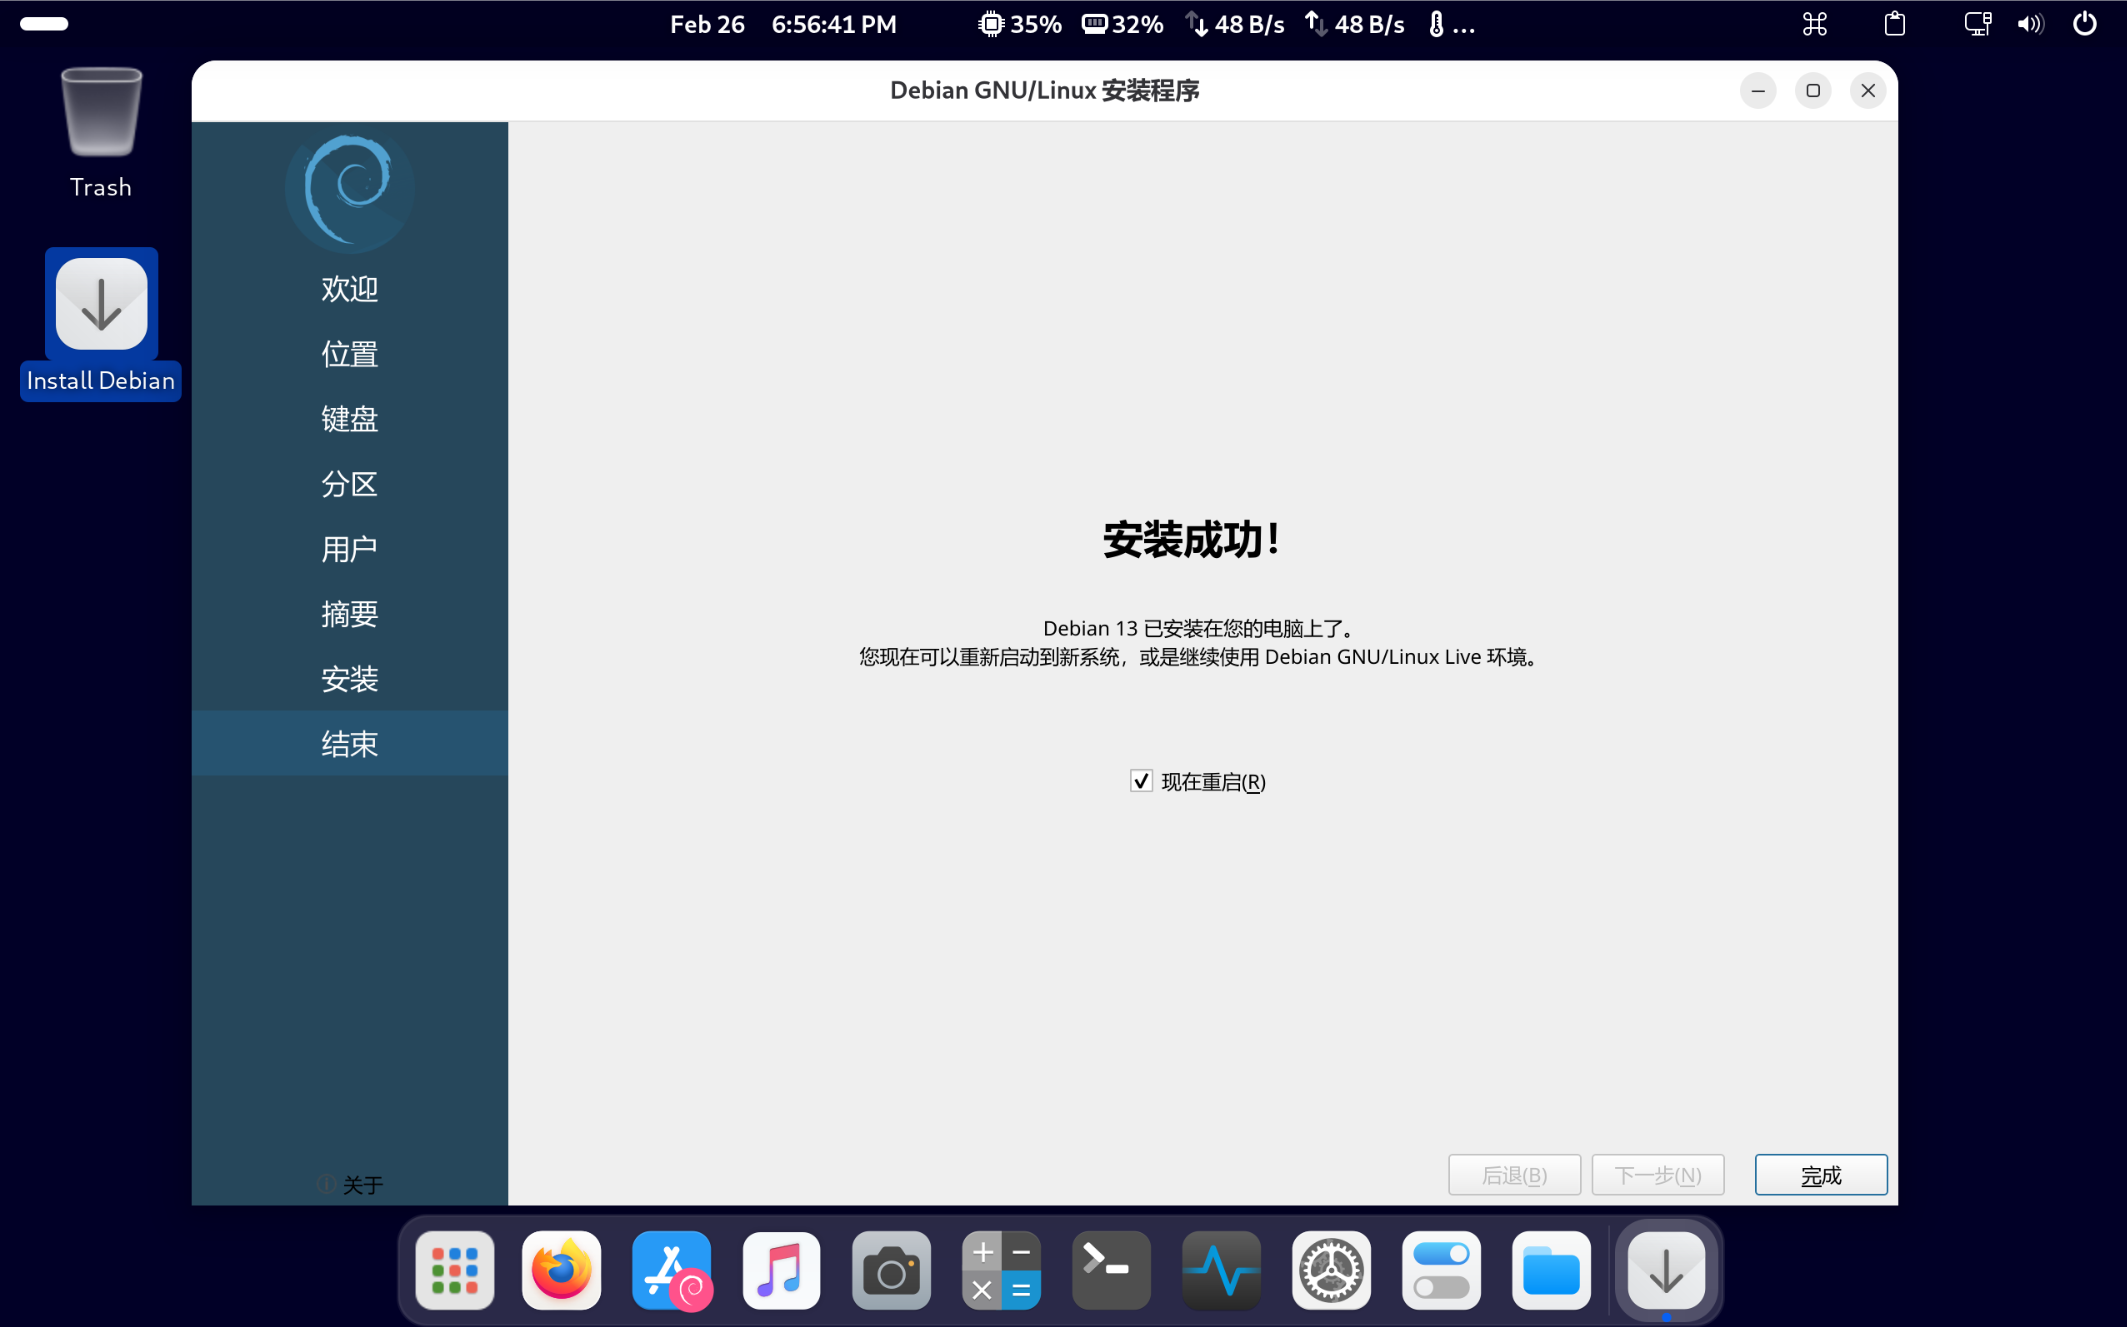Open the app grid launcher in the dock
Viewport: 2127px width, 1327px height.
pyautogui.click(x=455, y=1270)
